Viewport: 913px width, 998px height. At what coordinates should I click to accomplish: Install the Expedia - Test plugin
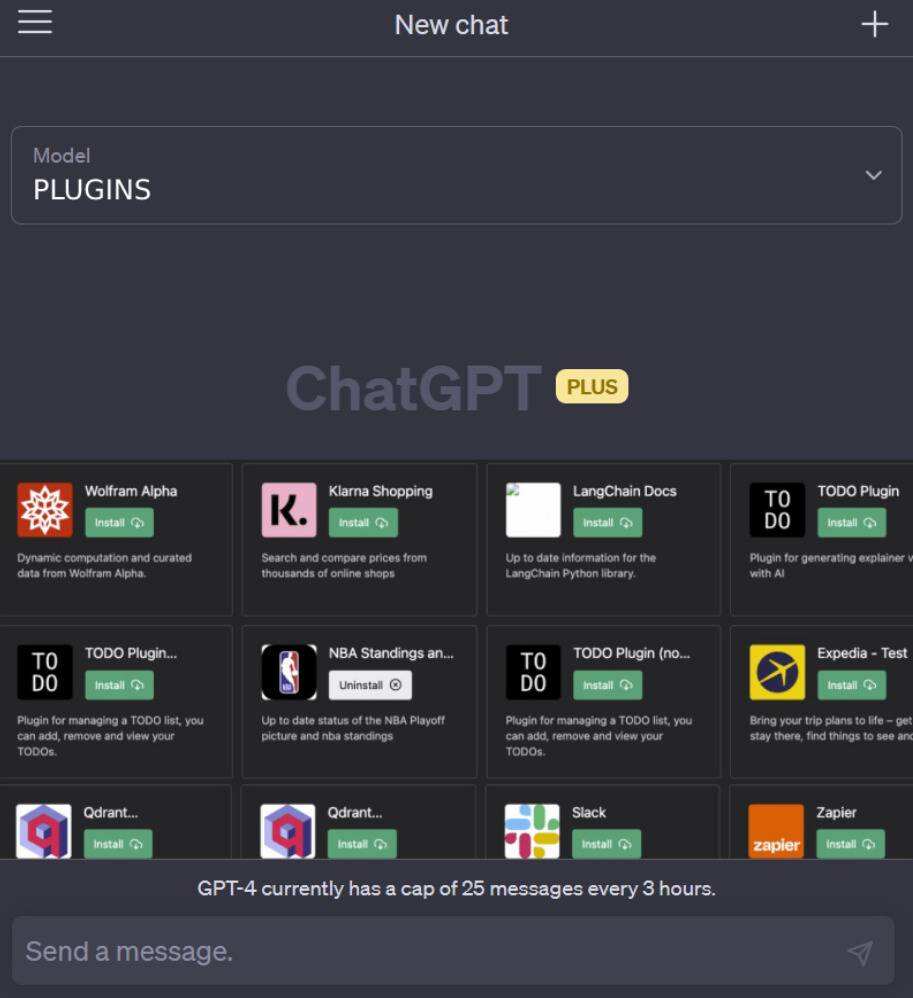(851, 685)
